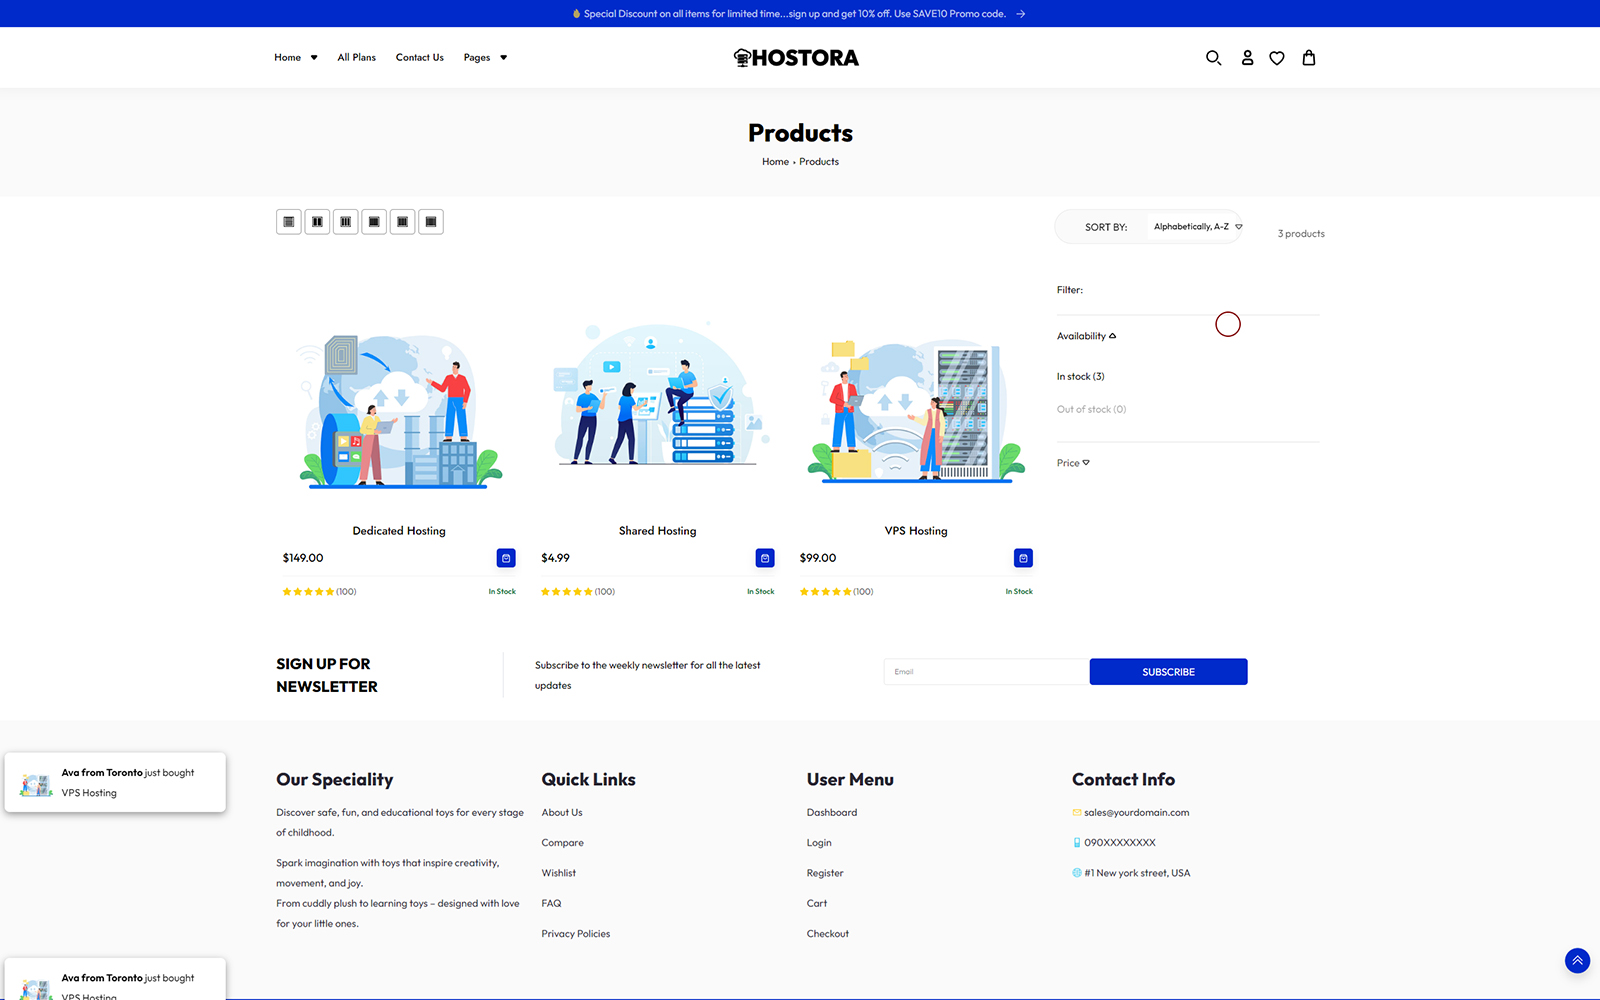1600x1000 pixels.
Task: Open the Pages dropdown menu
Action: coord(485,58)
